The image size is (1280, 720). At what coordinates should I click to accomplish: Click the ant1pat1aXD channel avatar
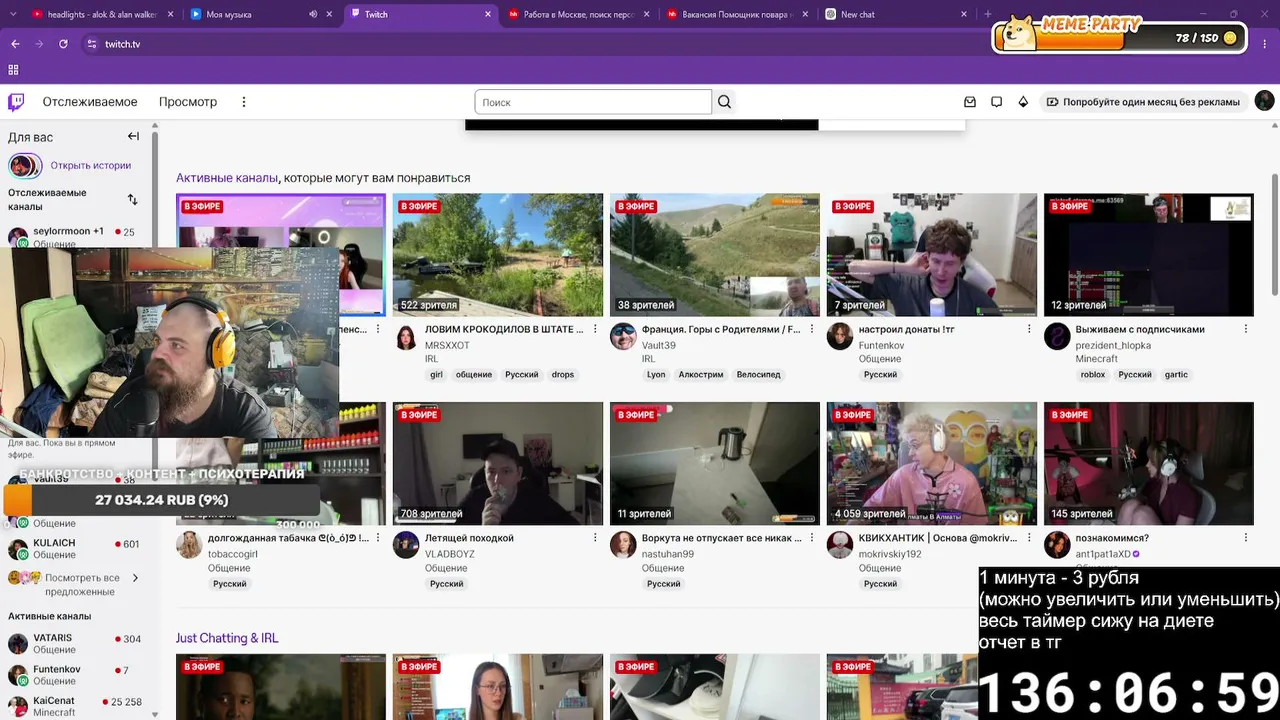1057,545
